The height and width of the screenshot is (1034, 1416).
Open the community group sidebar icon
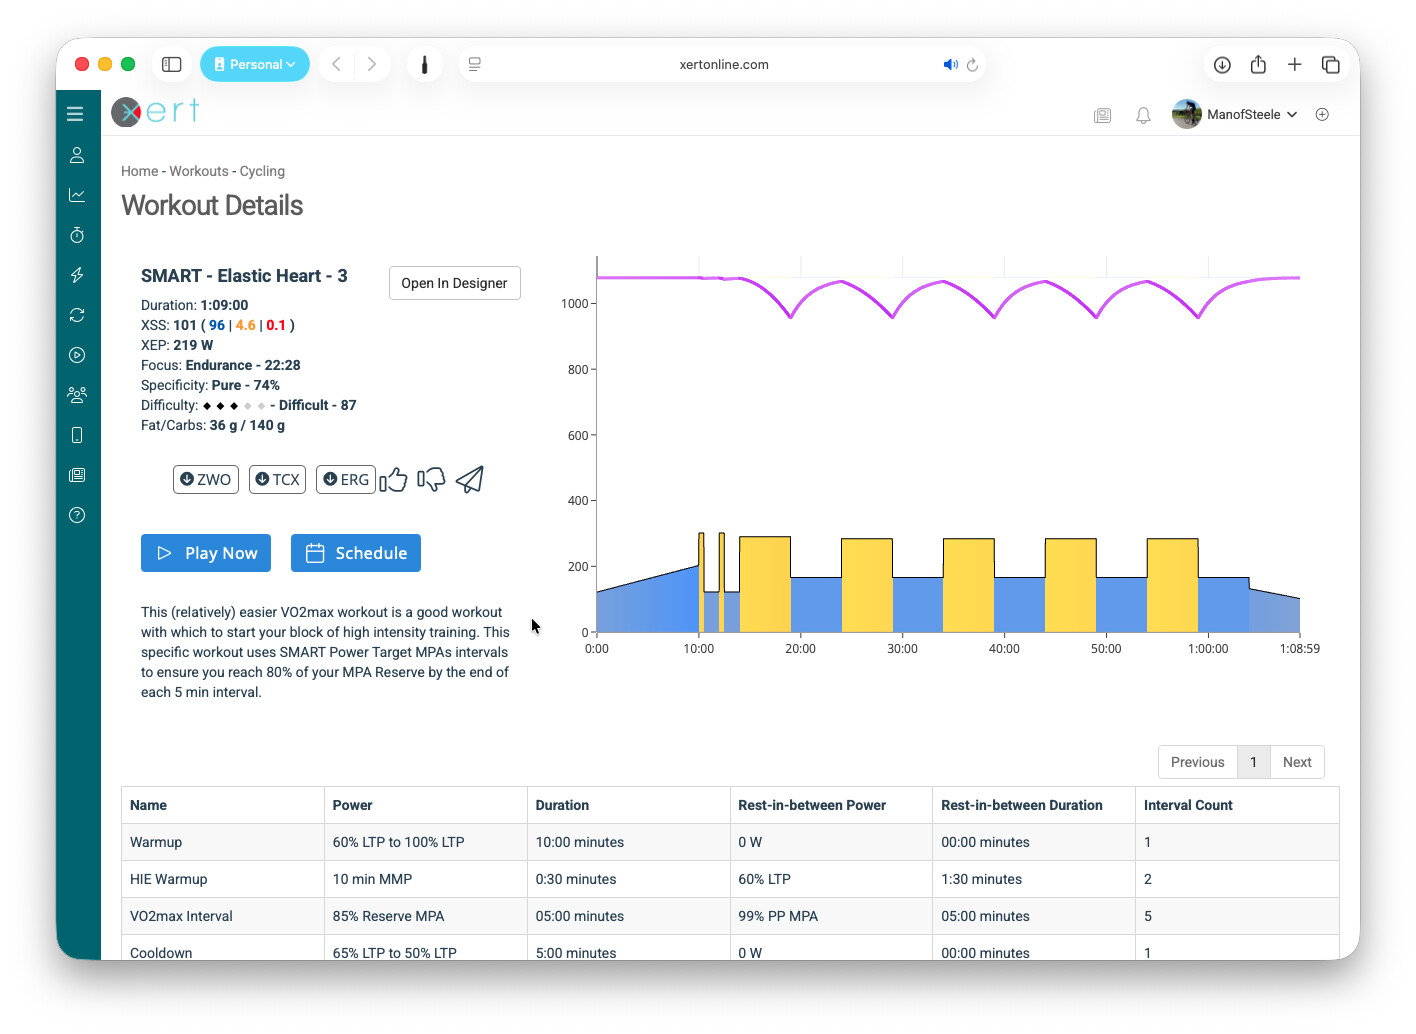(x=77, y=395)
